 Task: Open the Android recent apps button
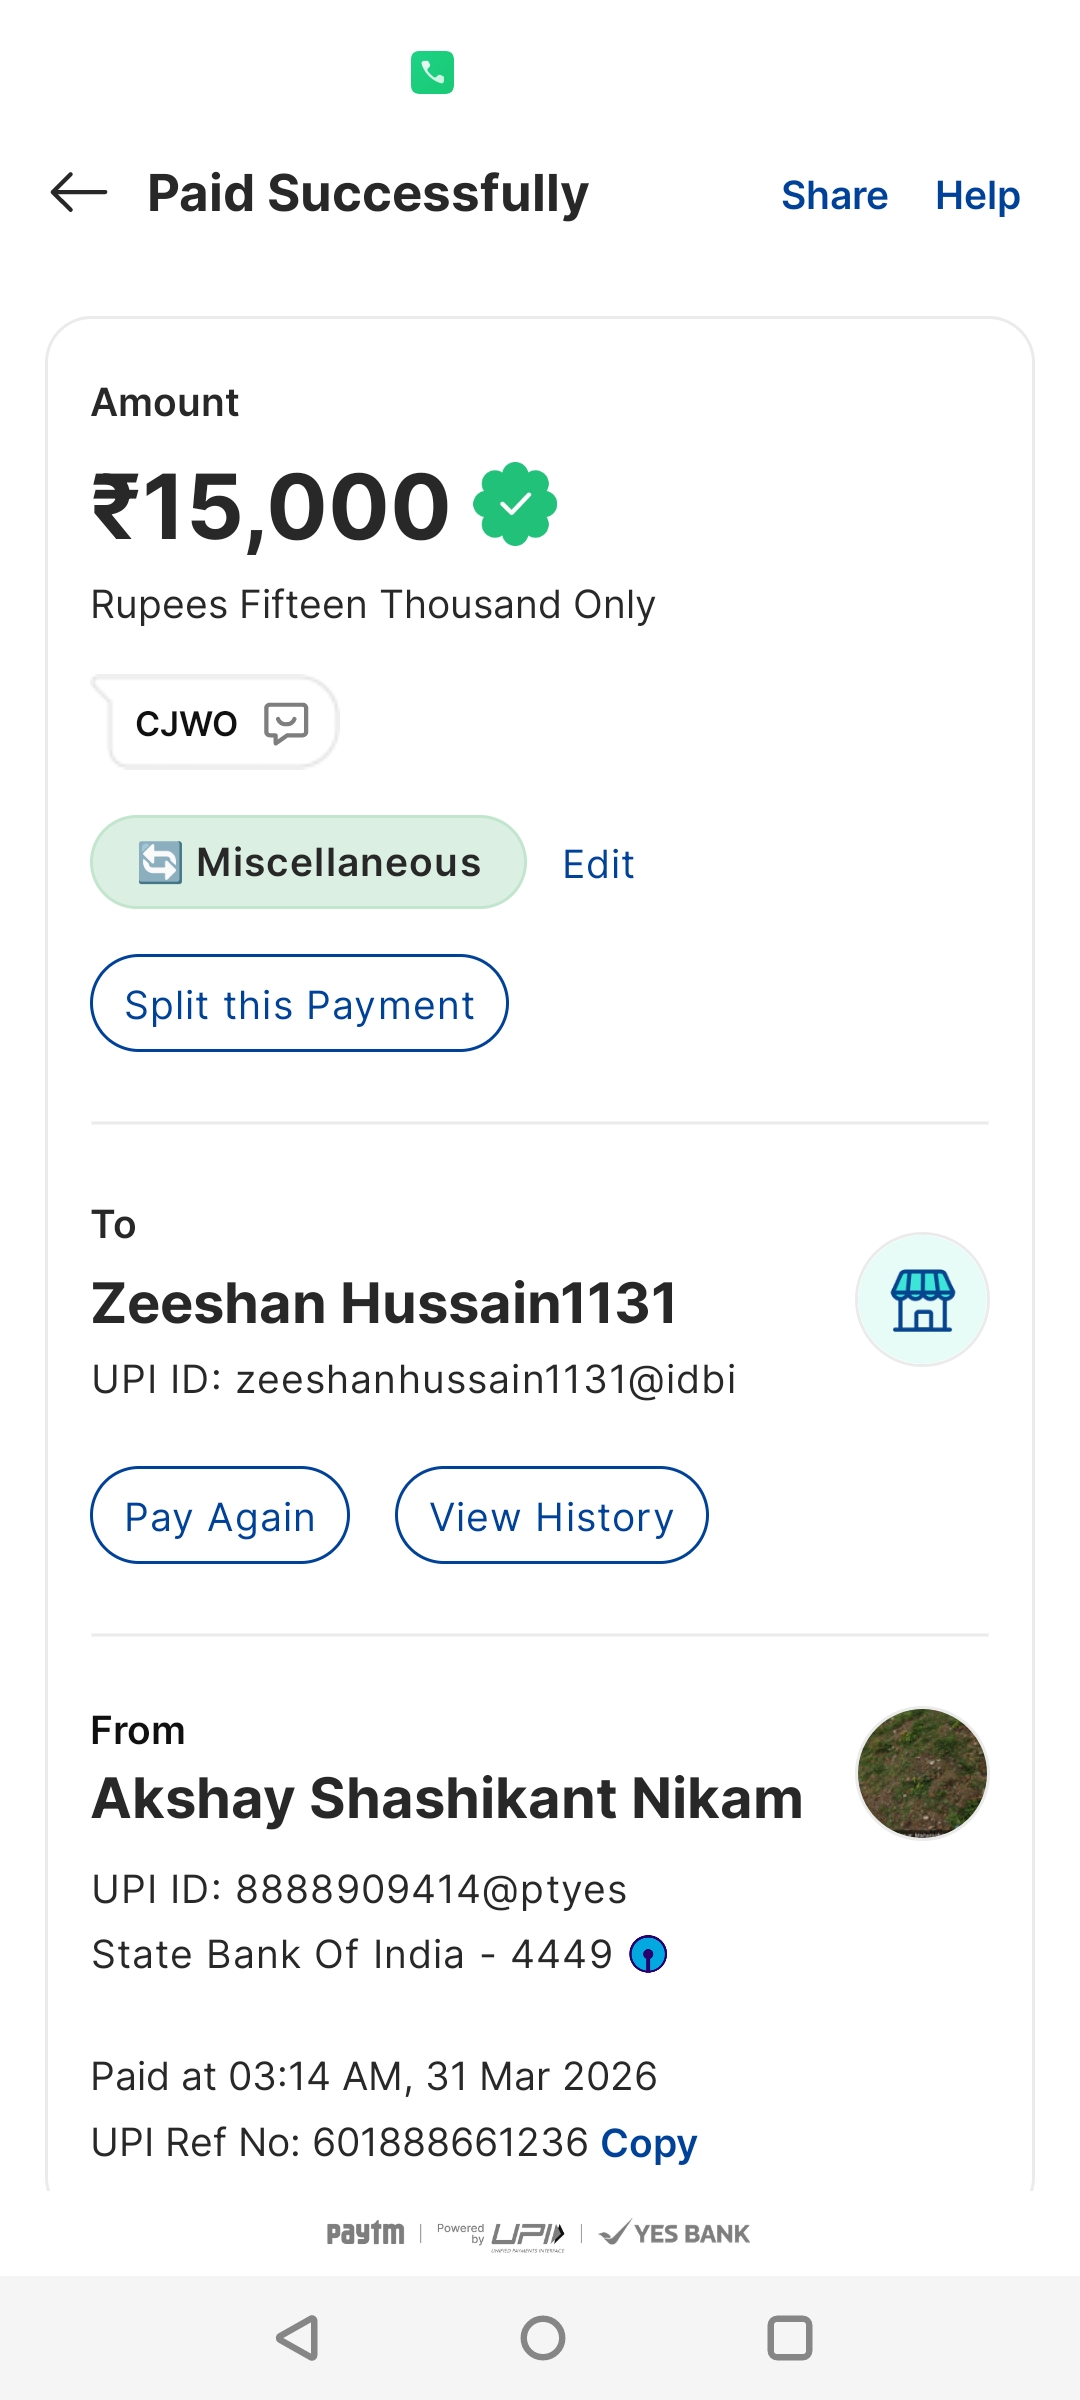pyautogui.click(x=789, y=2338)
